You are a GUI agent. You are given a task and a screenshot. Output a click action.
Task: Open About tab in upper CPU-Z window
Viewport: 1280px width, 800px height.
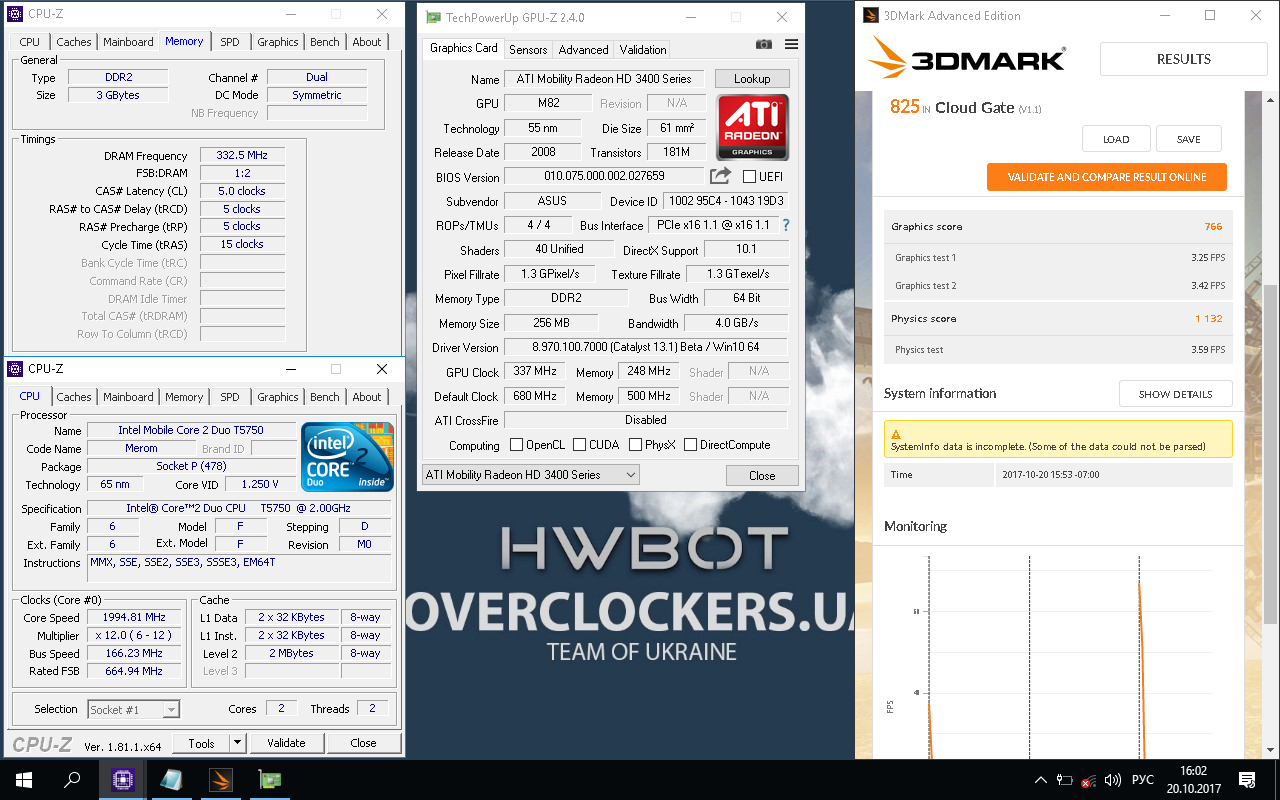point(367,42)
